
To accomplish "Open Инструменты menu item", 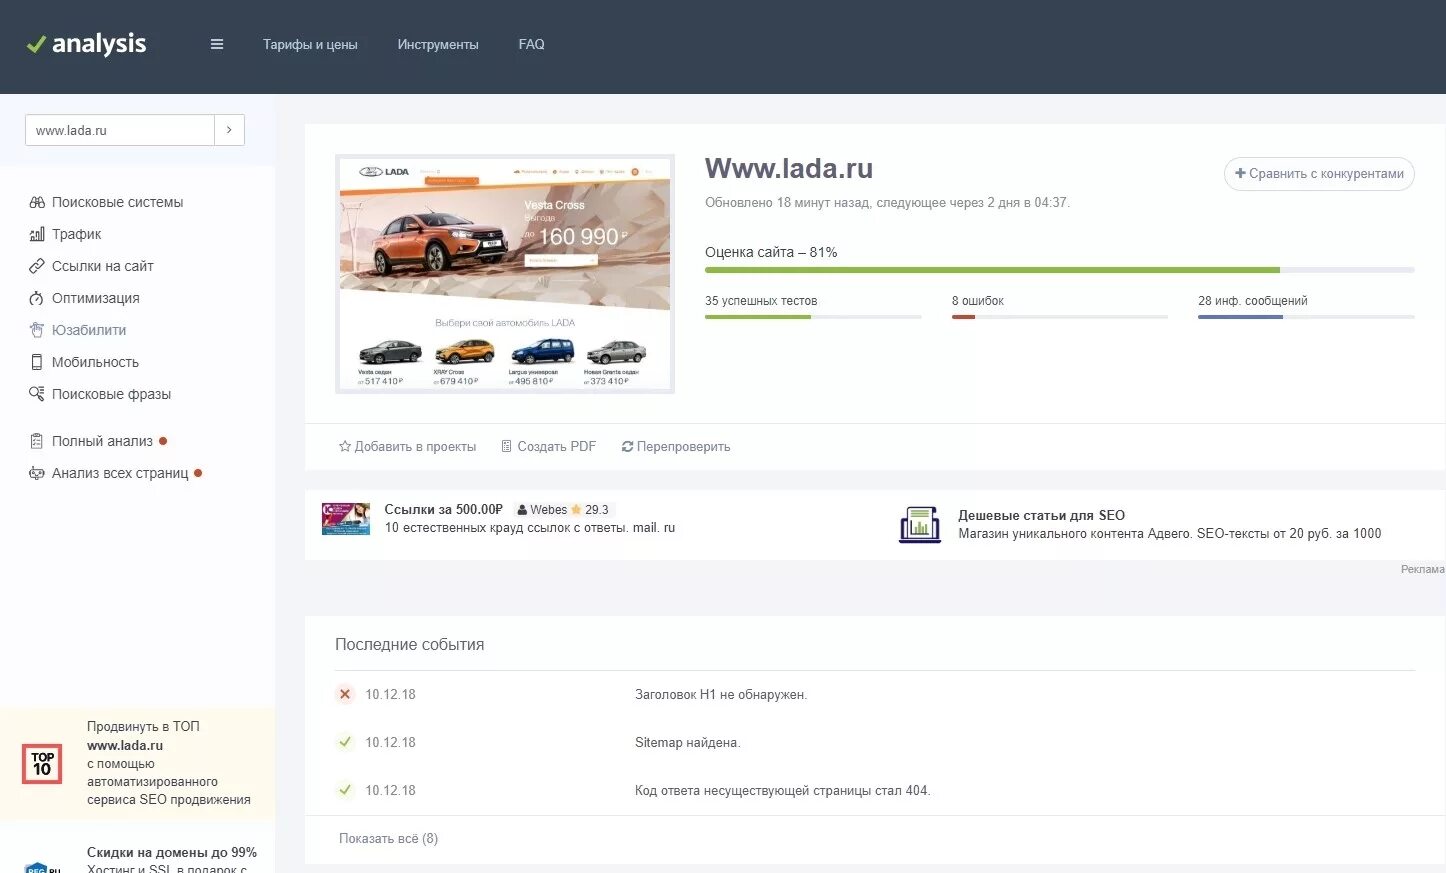I will (438, 44).
